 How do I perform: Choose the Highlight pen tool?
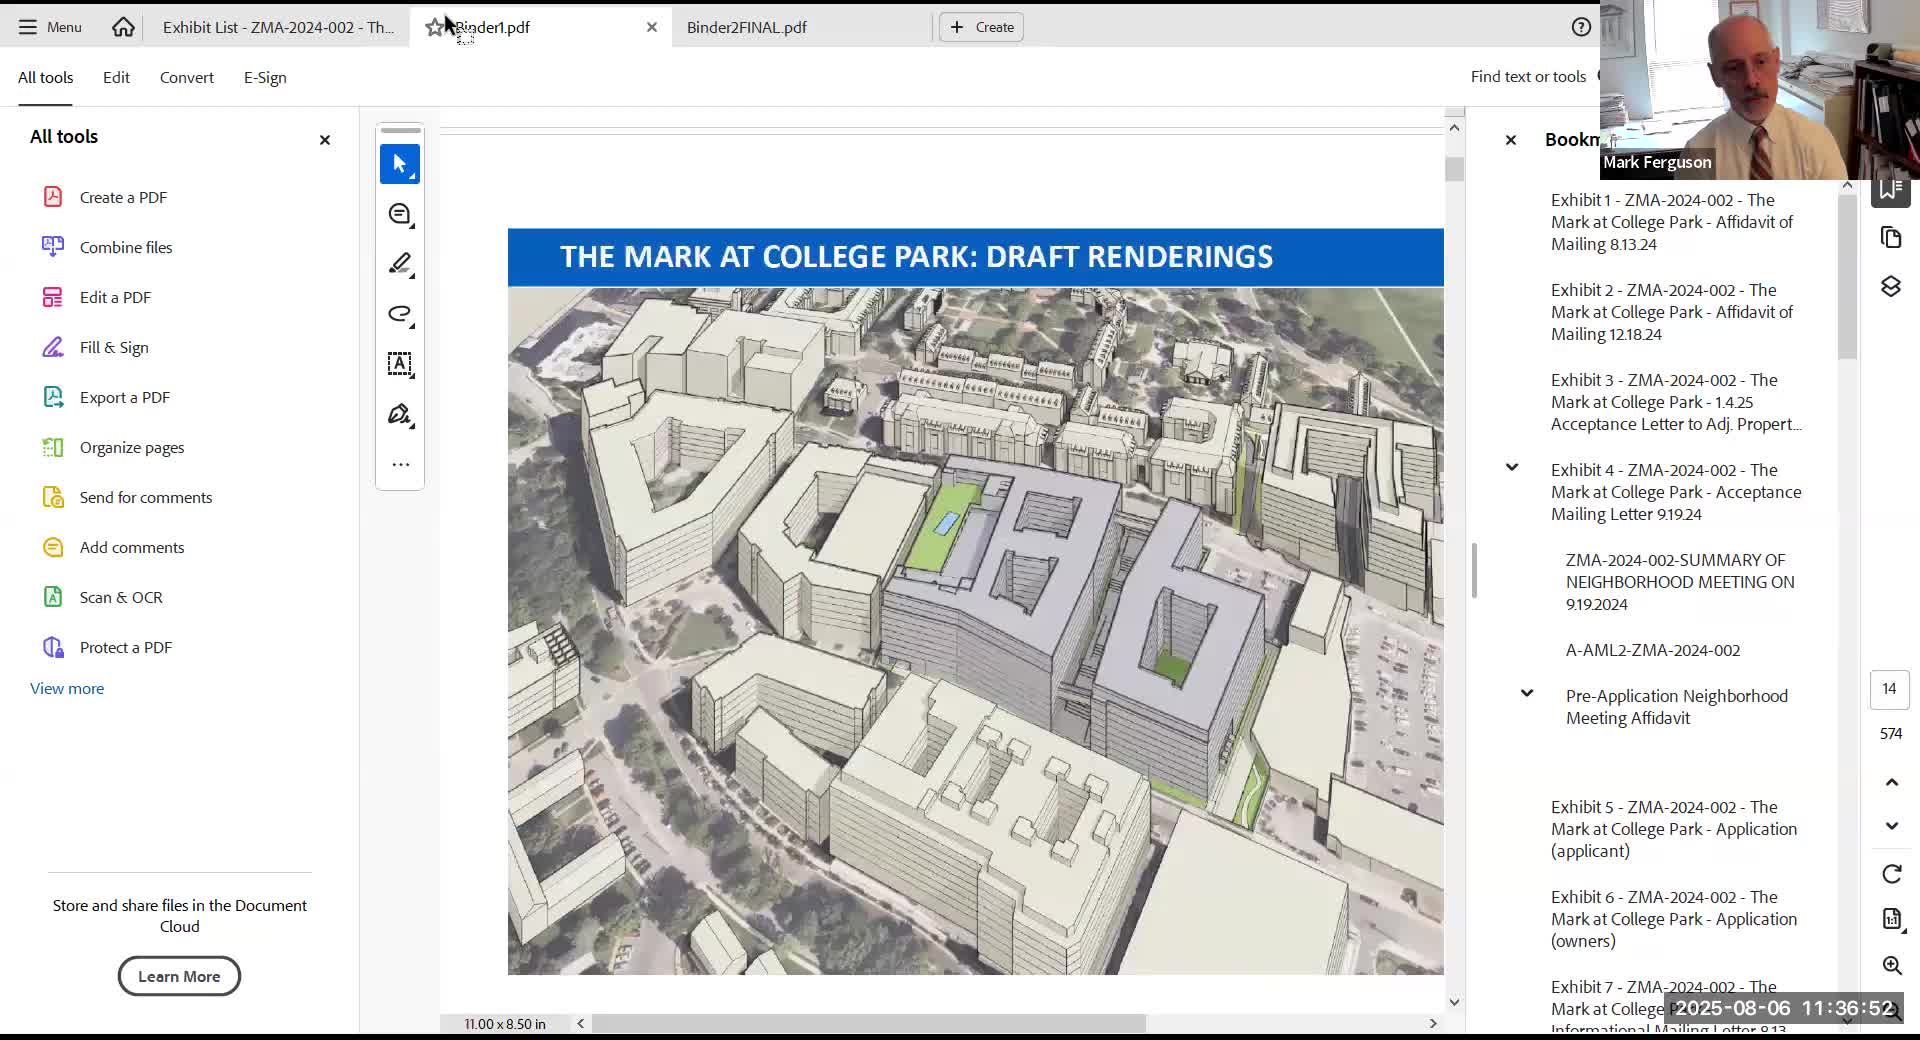(x=400, y=264)
